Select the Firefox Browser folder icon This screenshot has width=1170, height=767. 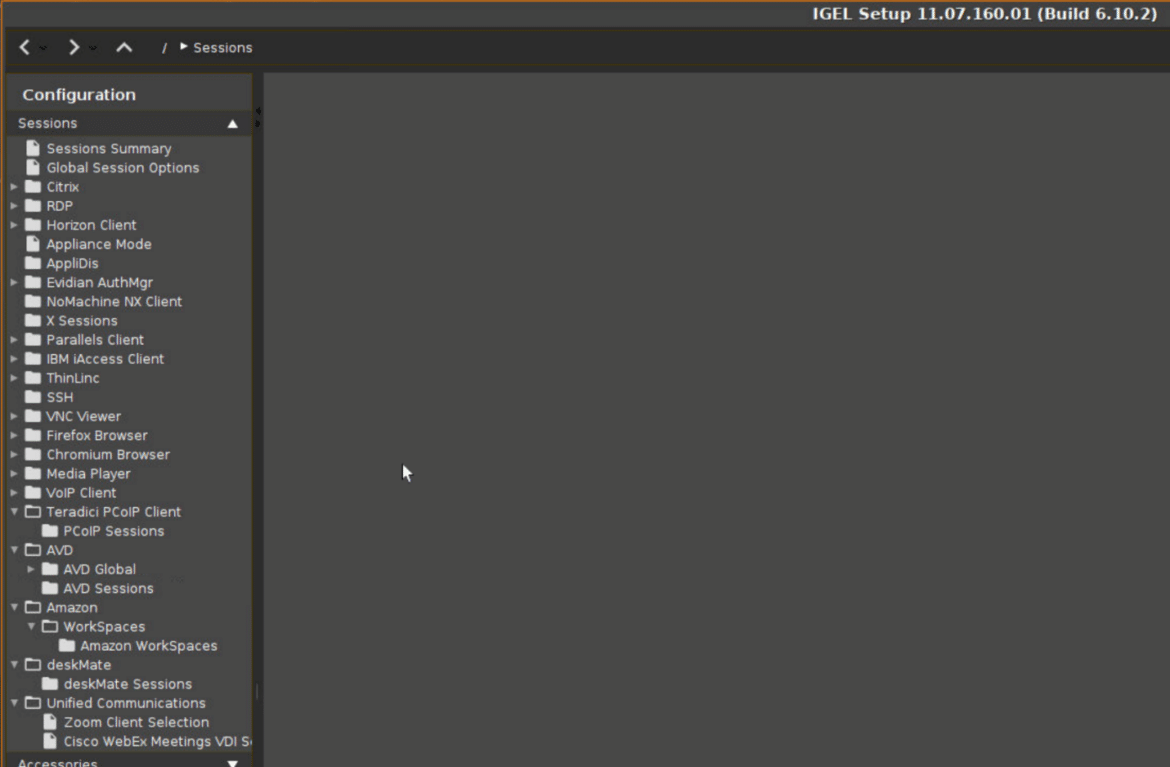[33, 435]
